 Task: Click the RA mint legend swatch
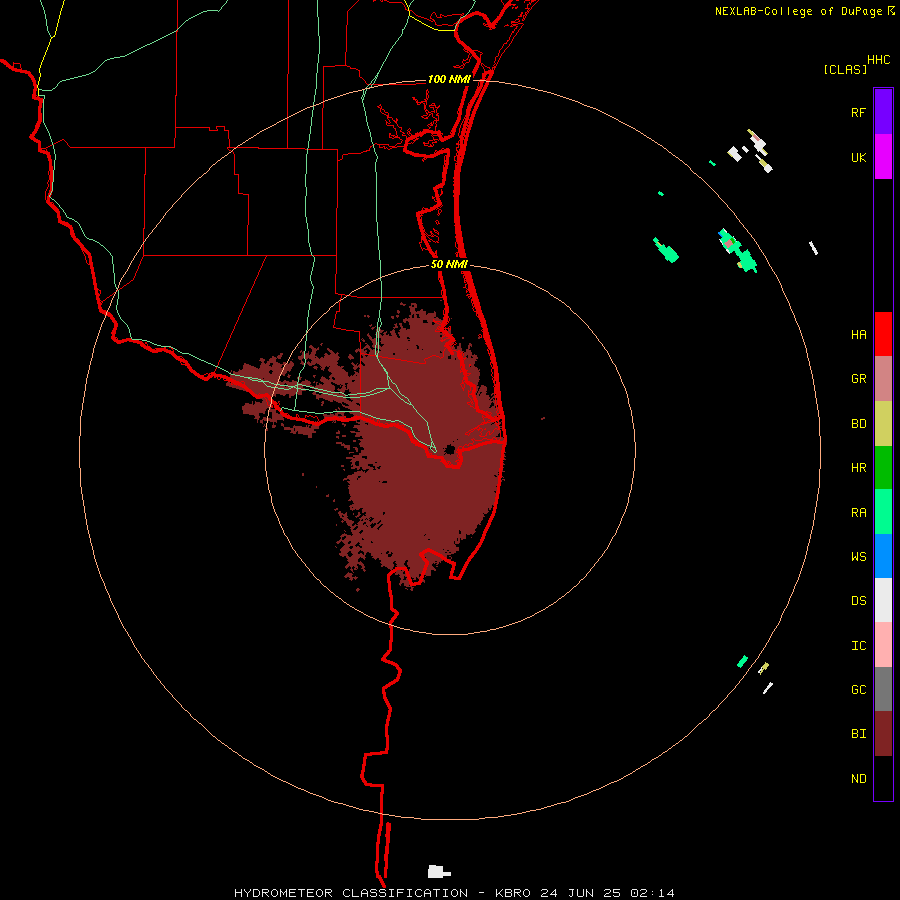[883, 512]
